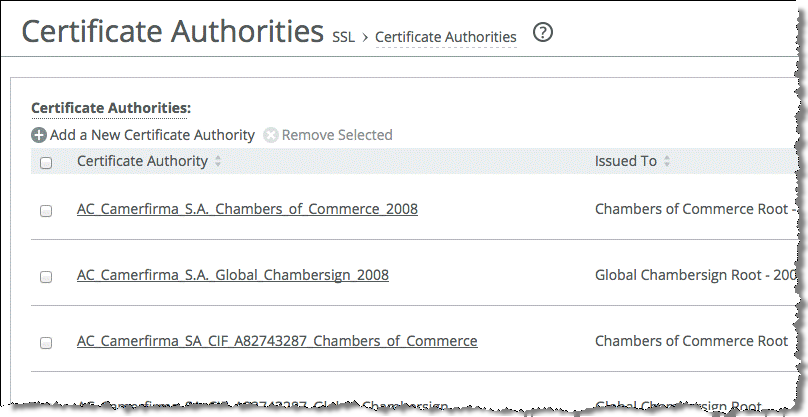The image size is (808, 417).
Task: Click Remove Selected button text
Action: coord(337,135)
